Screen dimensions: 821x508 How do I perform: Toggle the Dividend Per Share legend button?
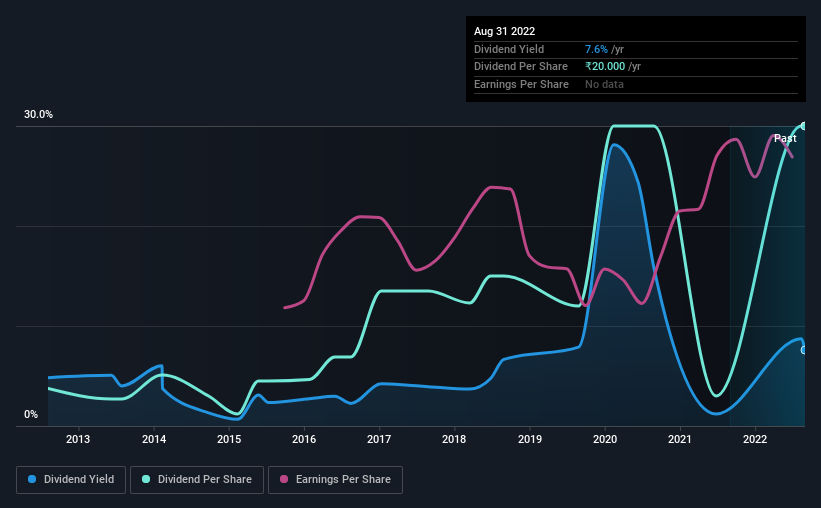click(x=197, y=480)
